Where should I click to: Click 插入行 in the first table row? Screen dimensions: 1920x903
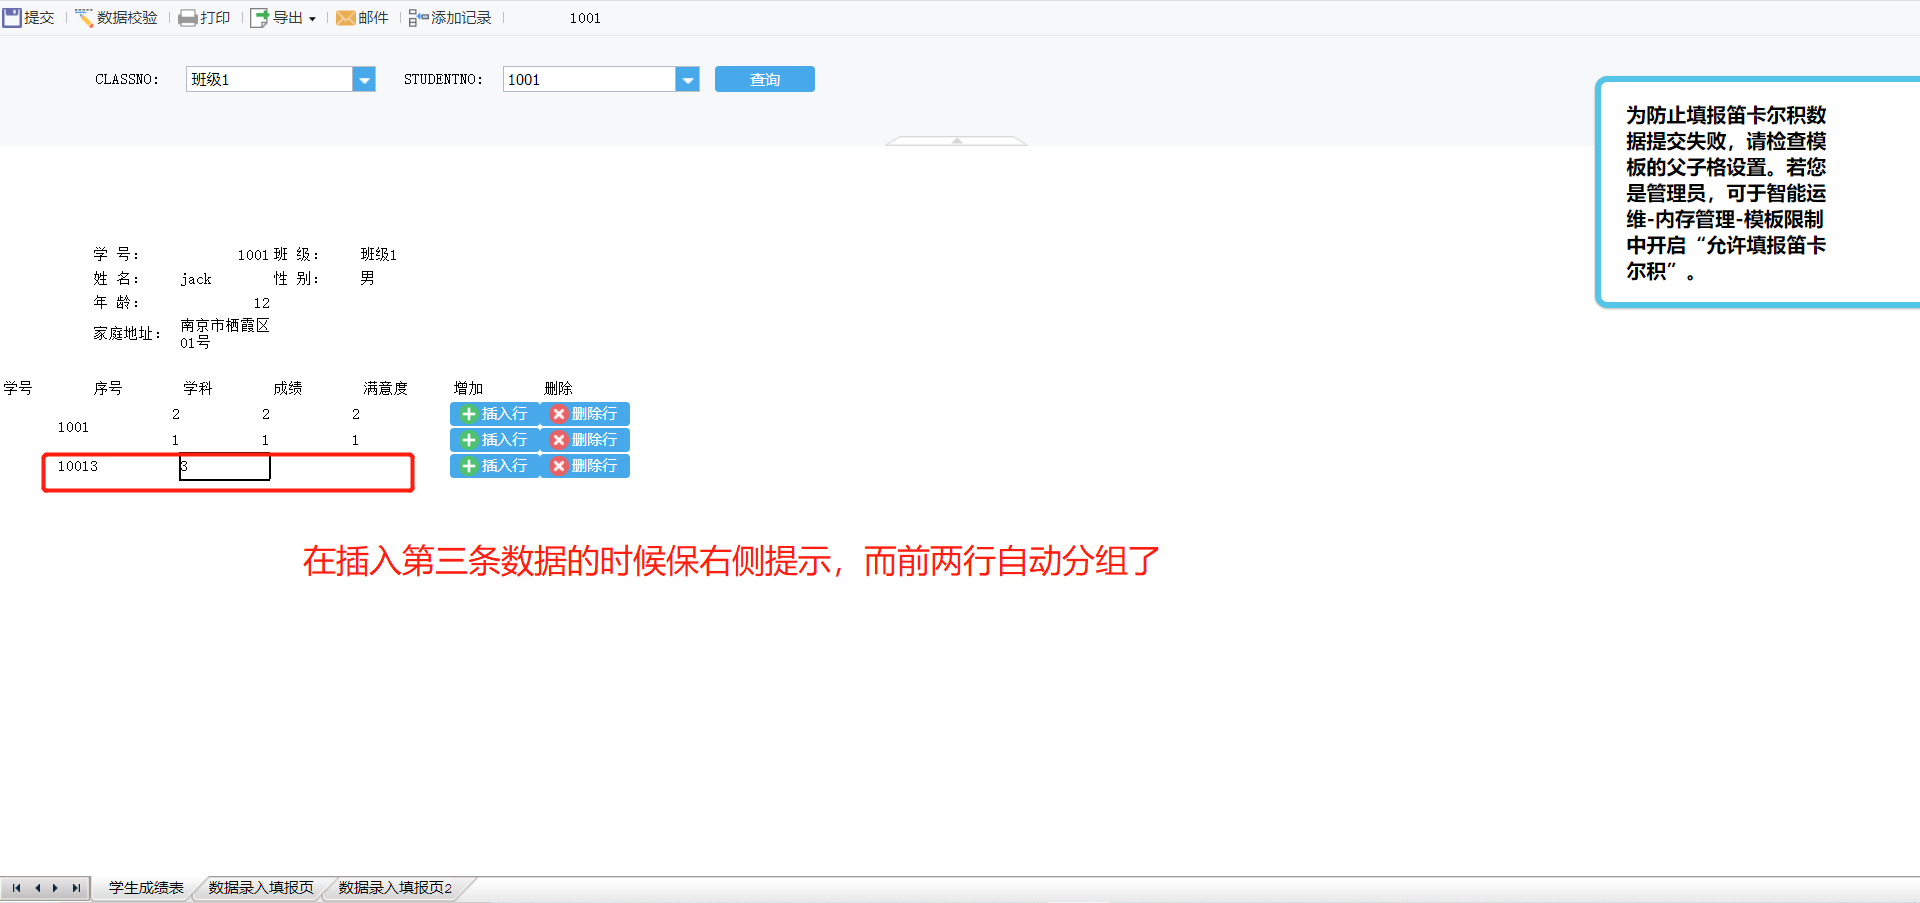(x=495, y=414)
